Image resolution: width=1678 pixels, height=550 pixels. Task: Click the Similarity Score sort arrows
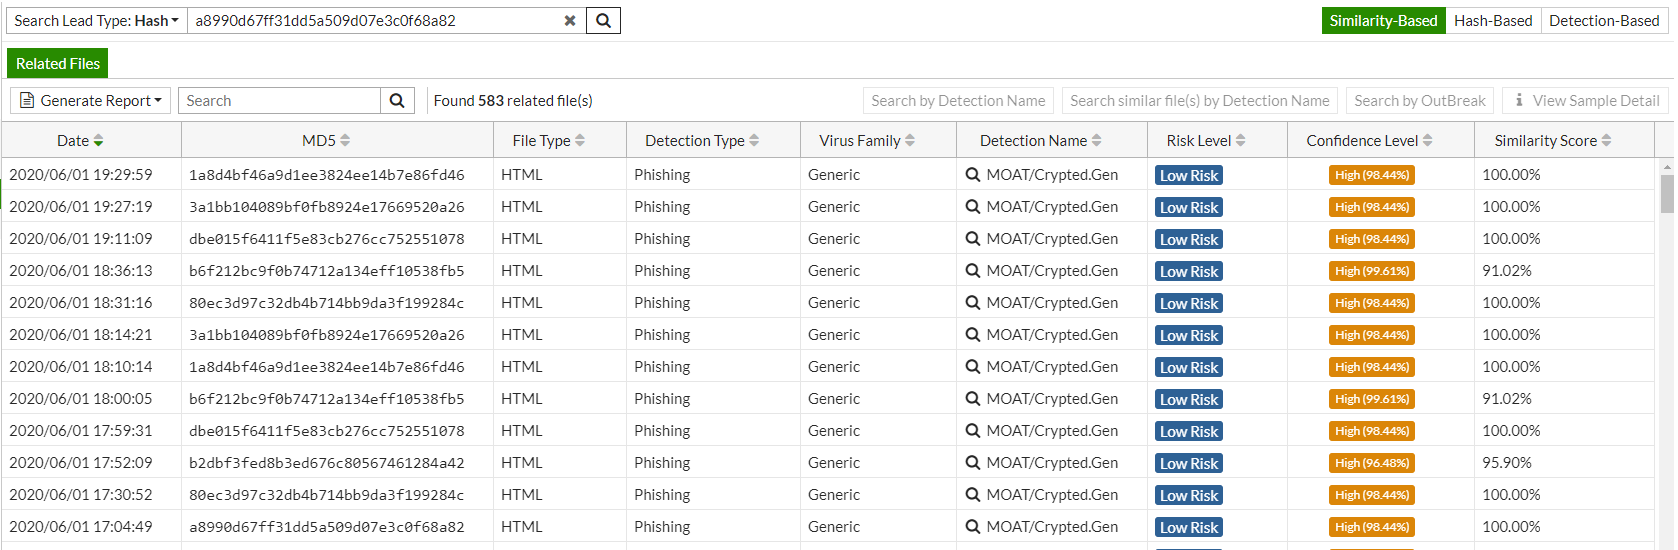(x=1606, y=141)
